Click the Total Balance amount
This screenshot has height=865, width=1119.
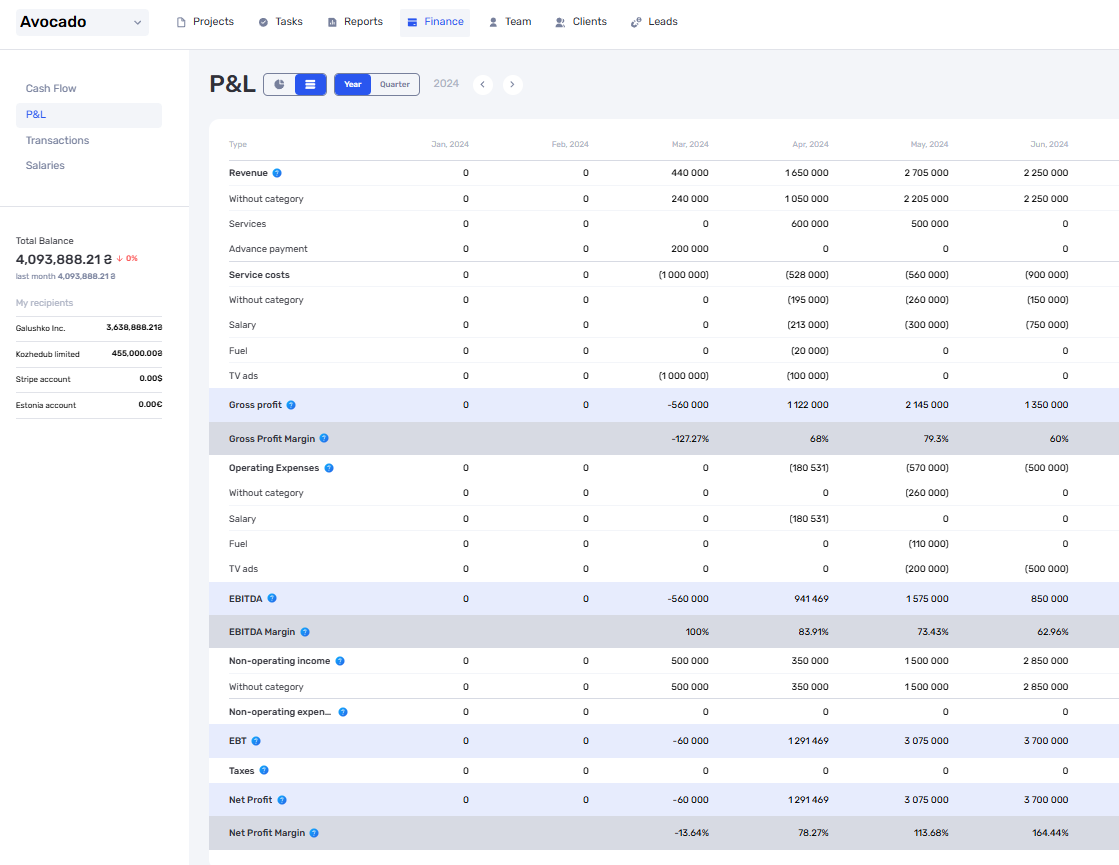[64, 259]
